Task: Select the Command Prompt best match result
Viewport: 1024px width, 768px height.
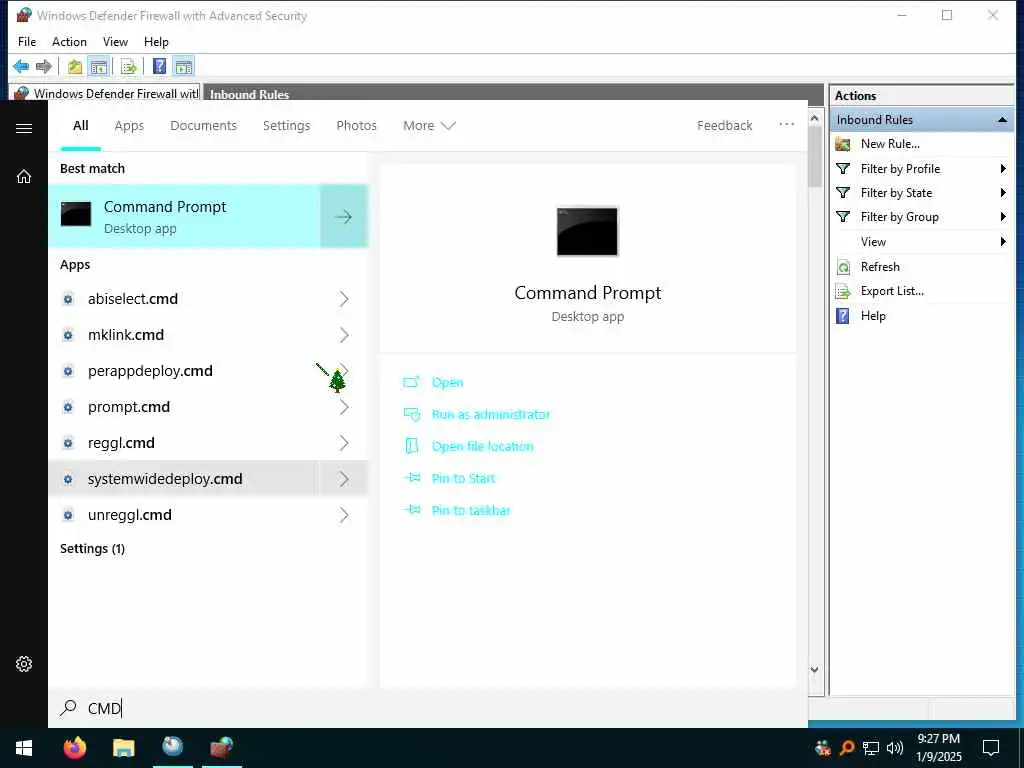Action: pyautogui.click(x=184, y=217)
